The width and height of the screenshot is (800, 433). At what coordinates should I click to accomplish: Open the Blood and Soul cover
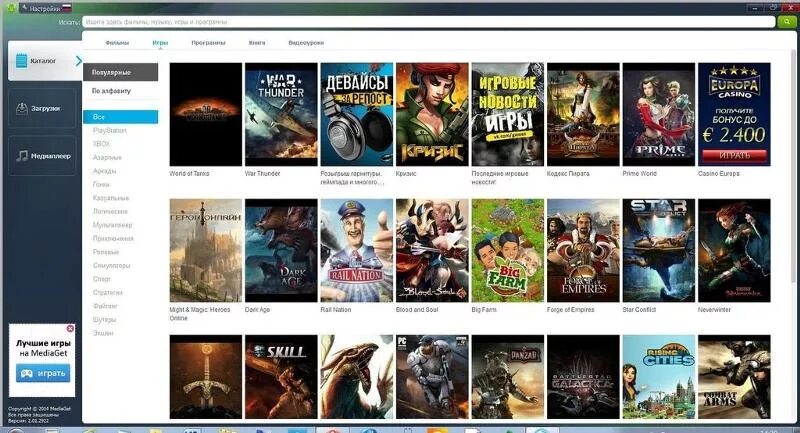point(432,250)
